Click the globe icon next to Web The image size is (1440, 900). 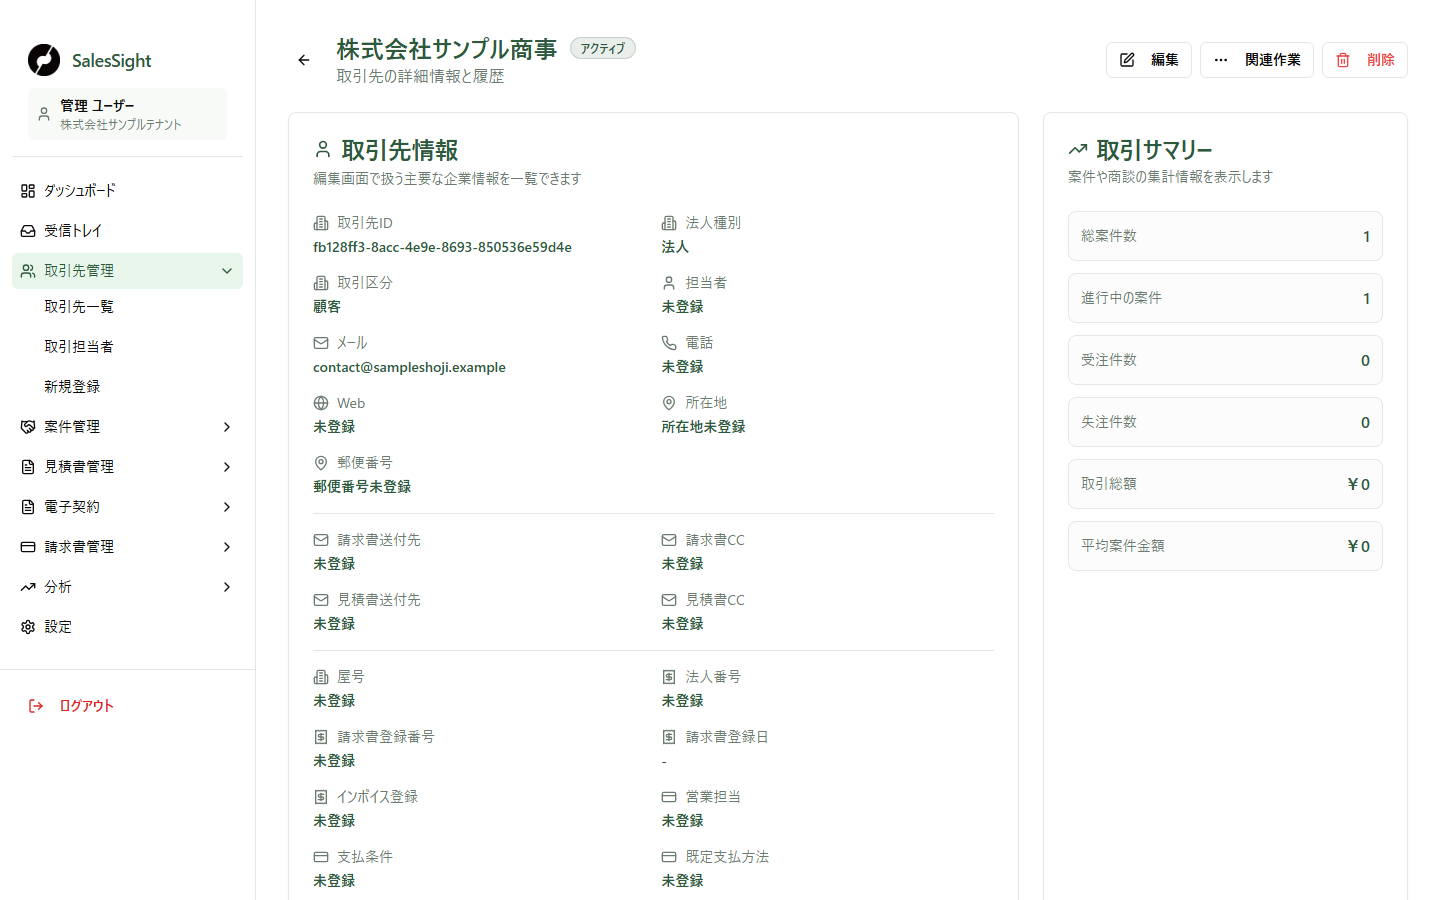(x=321, y=403)
